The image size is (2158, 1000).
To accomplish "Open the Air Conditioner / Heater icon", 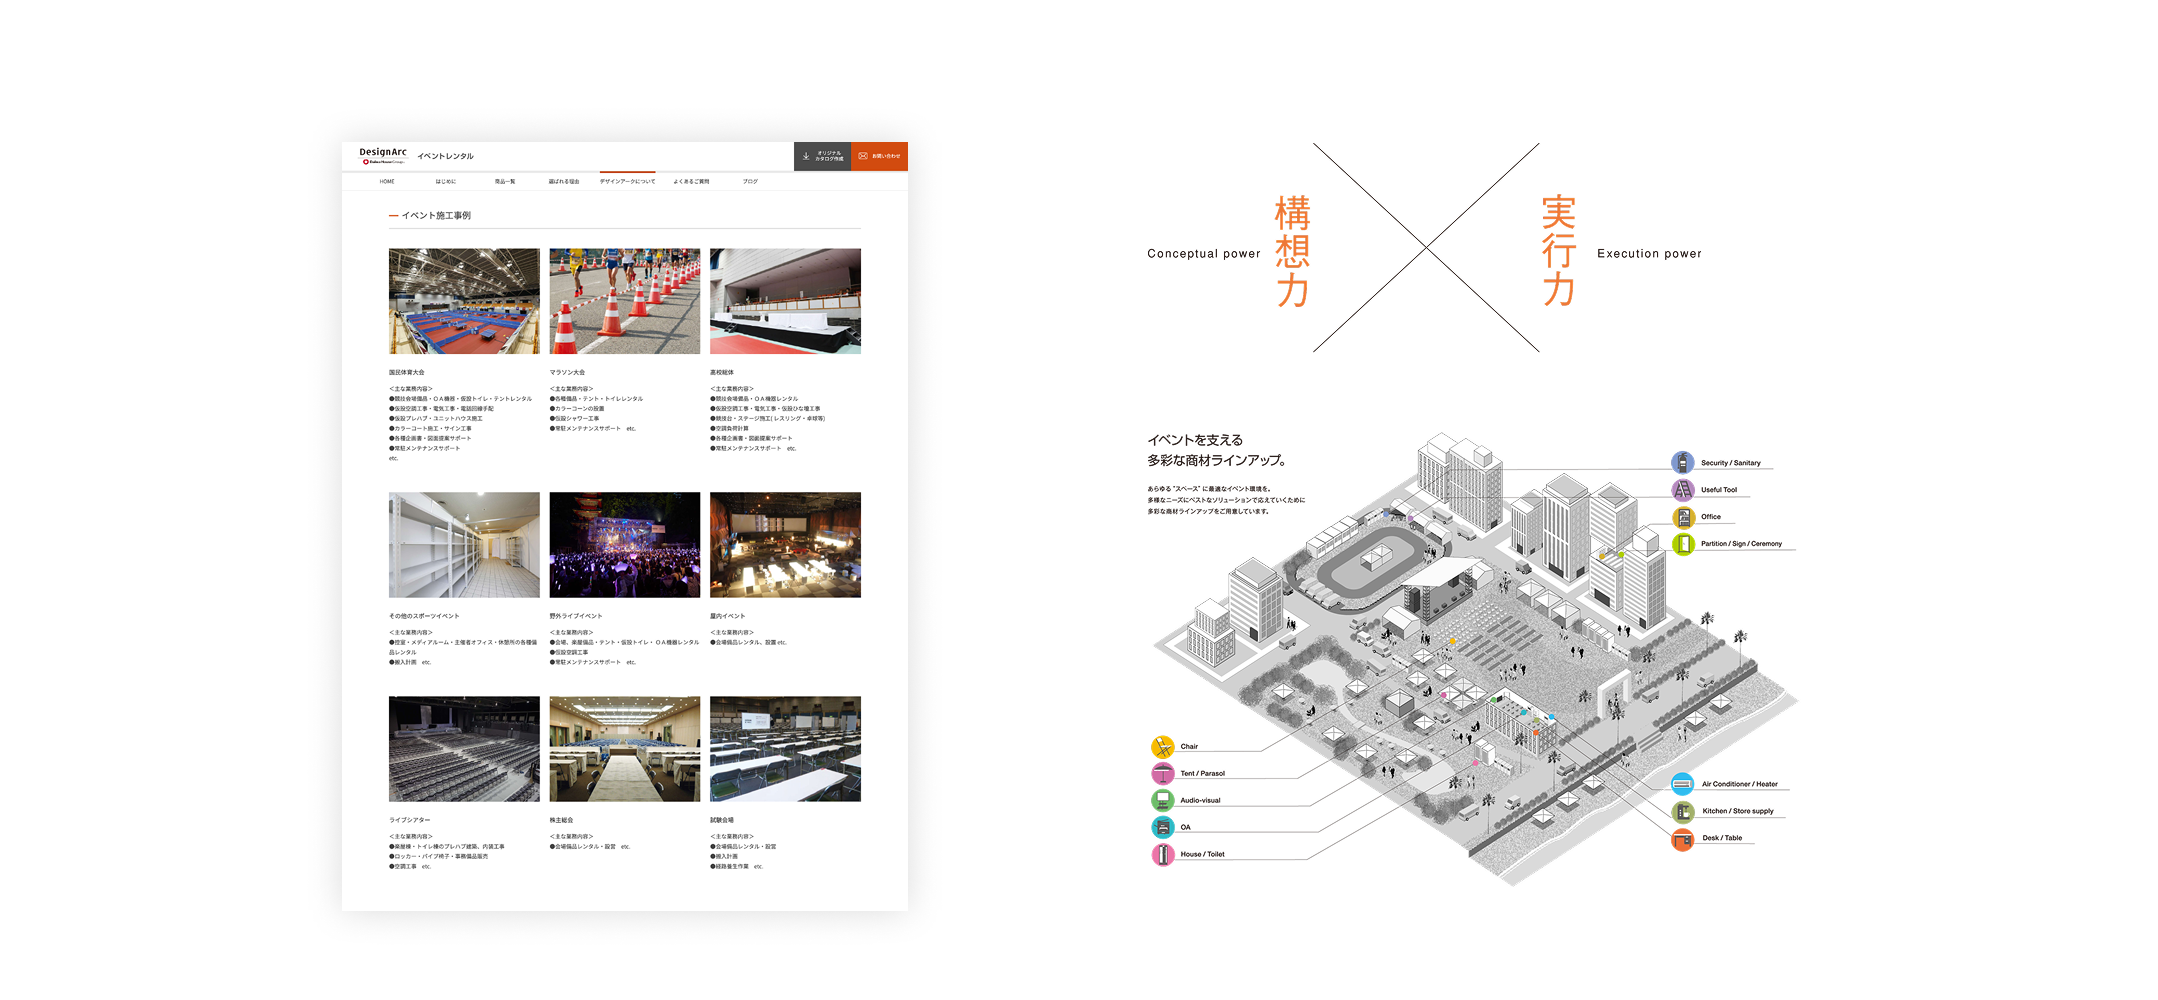I will 1682,784.
